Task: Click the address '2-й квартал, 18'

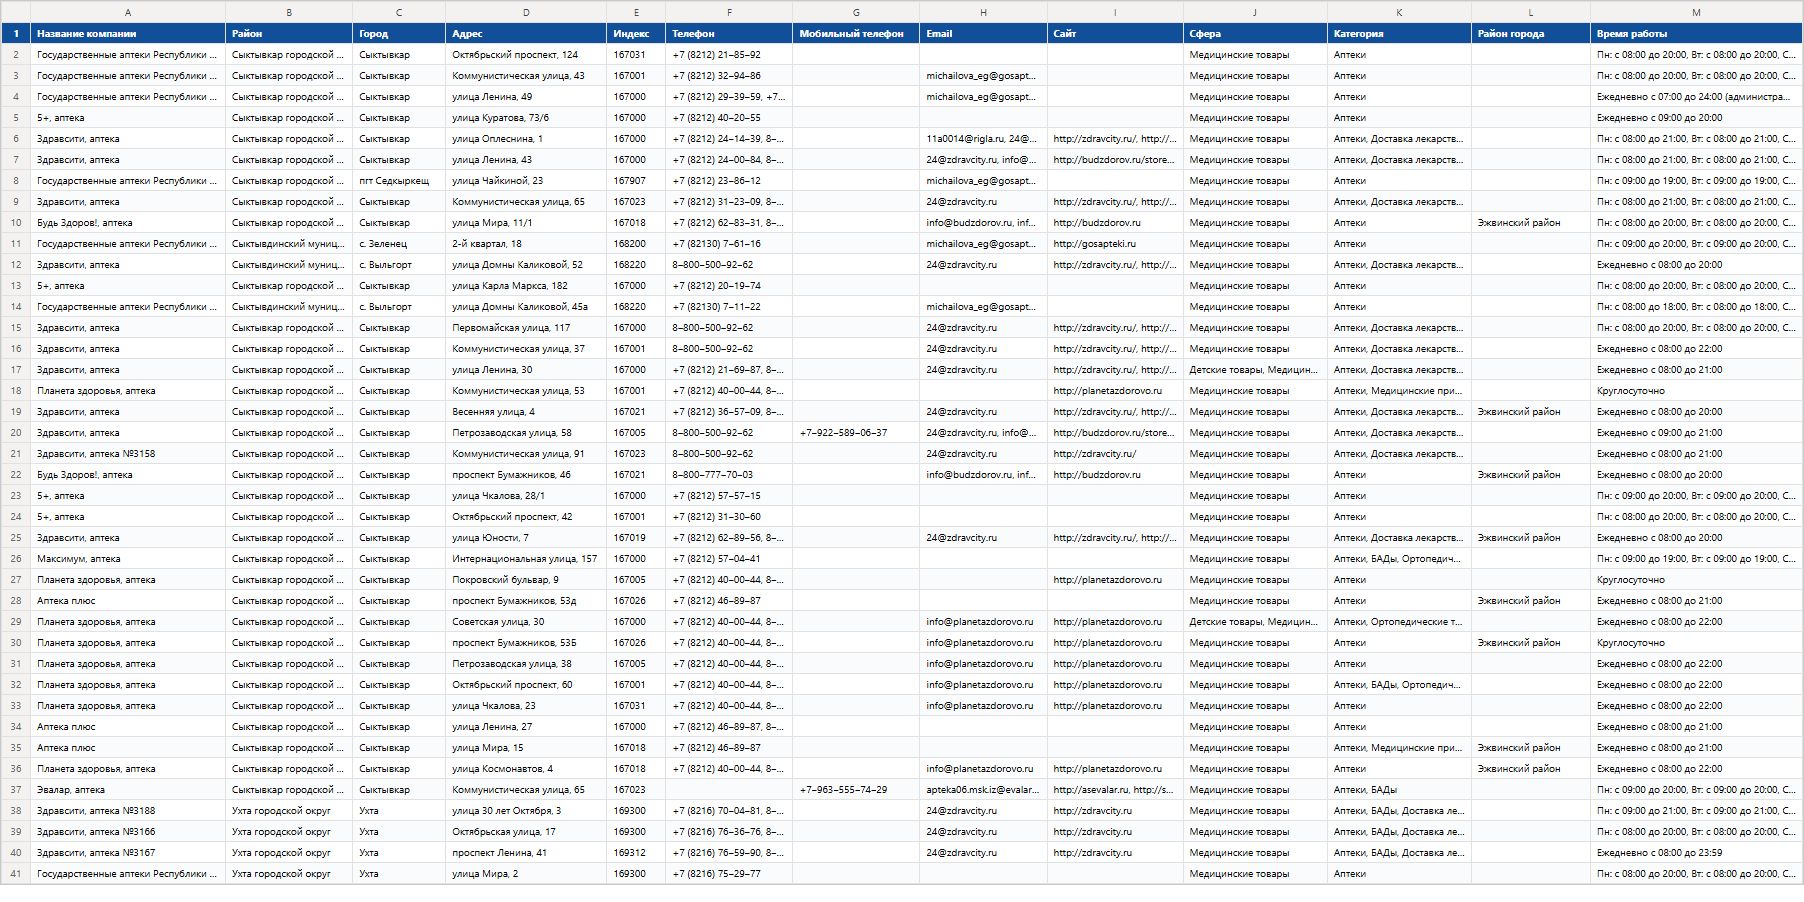Action: click(526, 244)
